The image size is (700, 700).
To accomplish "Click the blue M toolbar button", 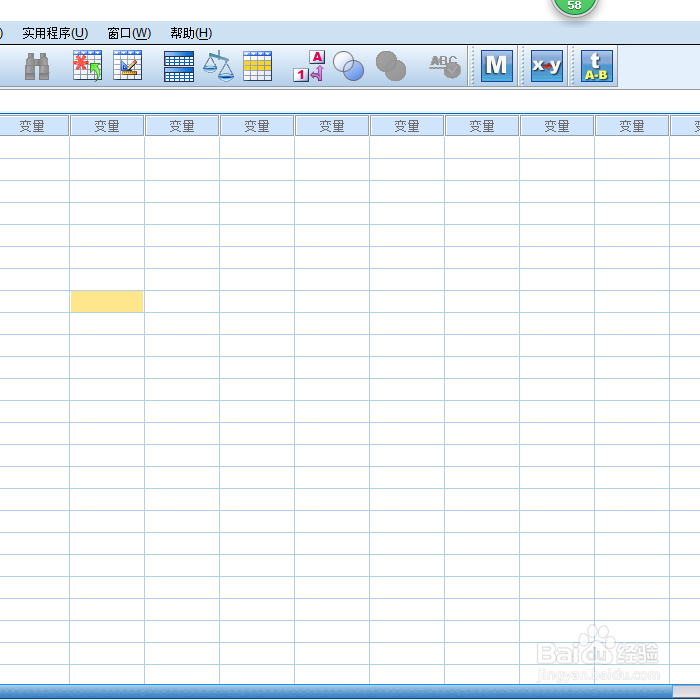I will (x=496, y=66).
